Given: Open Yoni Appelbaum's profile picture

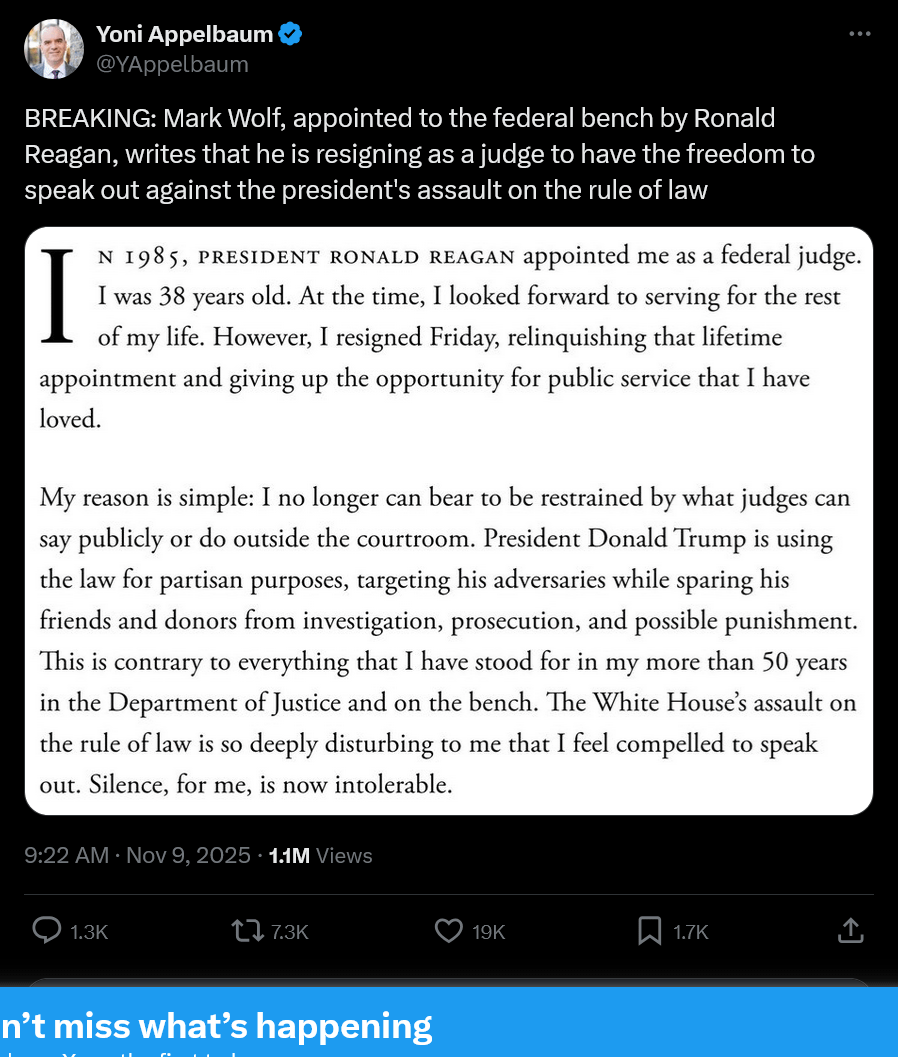Looking at the screenshot, I should click(x=54, y=49).
